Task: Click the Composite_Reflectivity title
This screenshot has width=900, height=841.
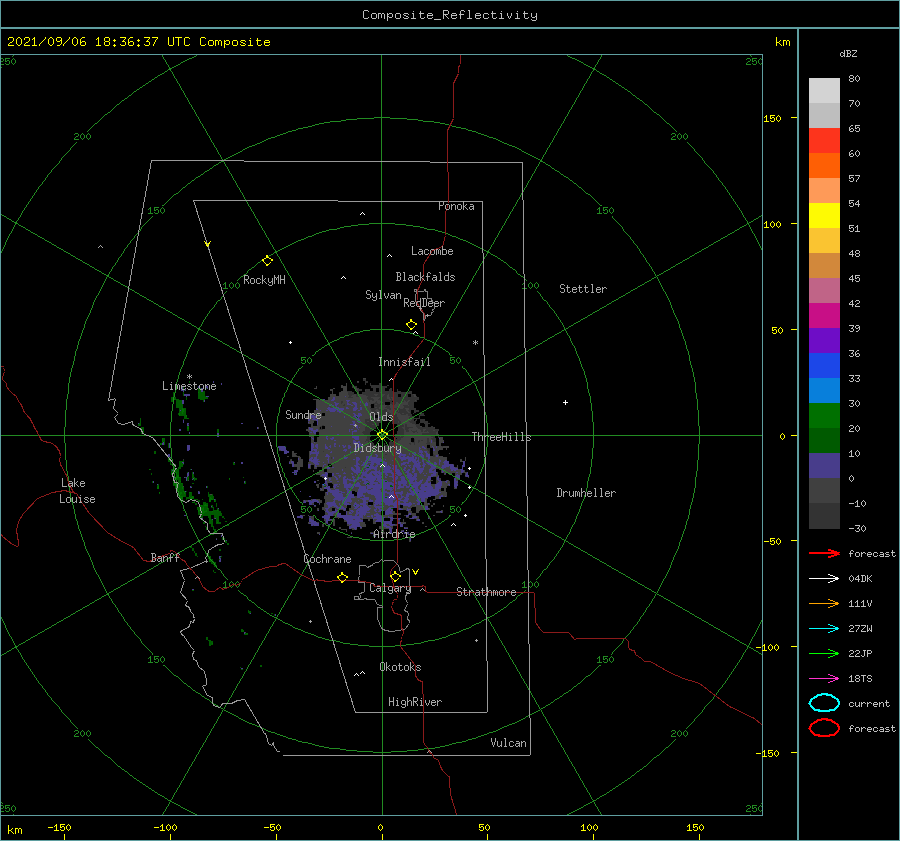Action: [x=449, y=15]
